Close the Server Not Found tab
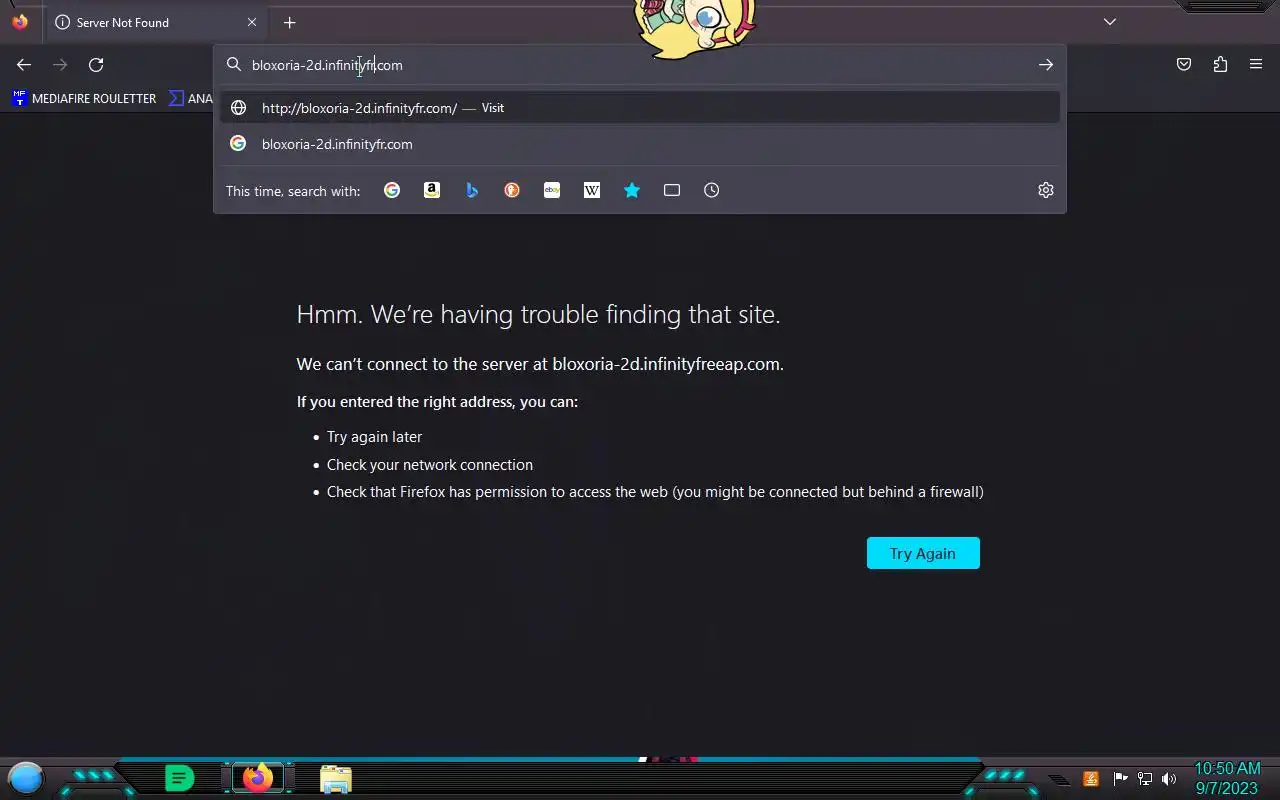This screenshot has height=800, width=1280. coord(252,22)
